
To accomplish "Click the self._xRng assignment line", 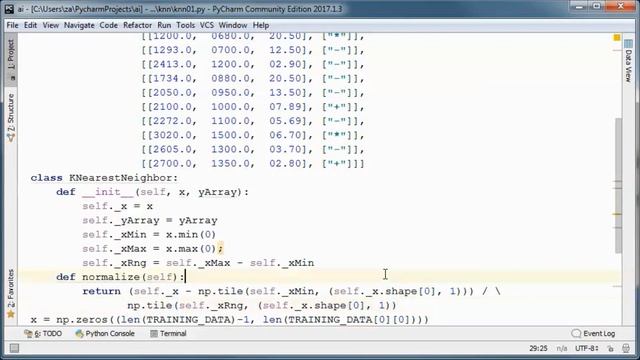I will (198, 263).
